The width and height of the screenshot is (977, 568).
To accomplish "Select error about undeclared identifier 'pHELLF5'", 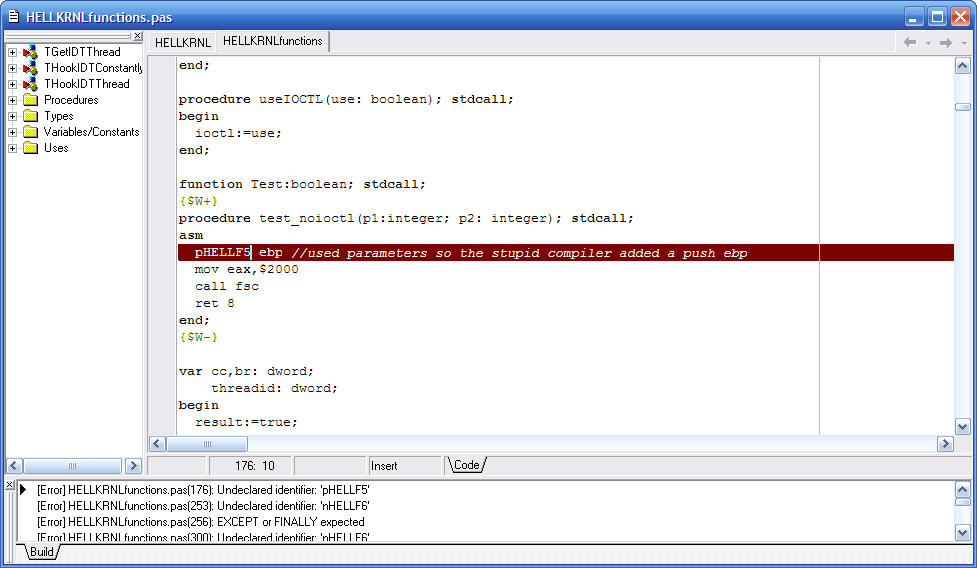I will [x=203, y=490].
